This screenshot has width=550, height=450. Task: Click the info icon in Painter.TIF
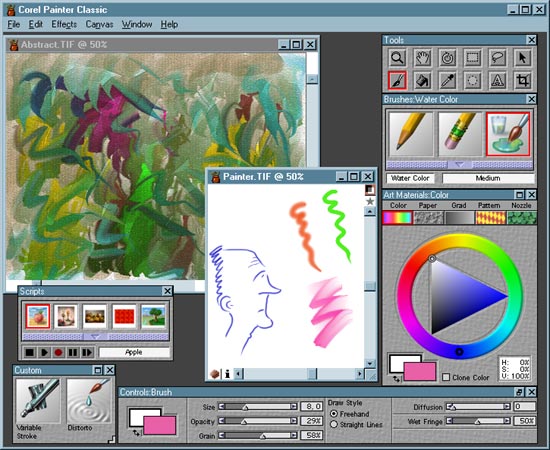pos(227,374)
